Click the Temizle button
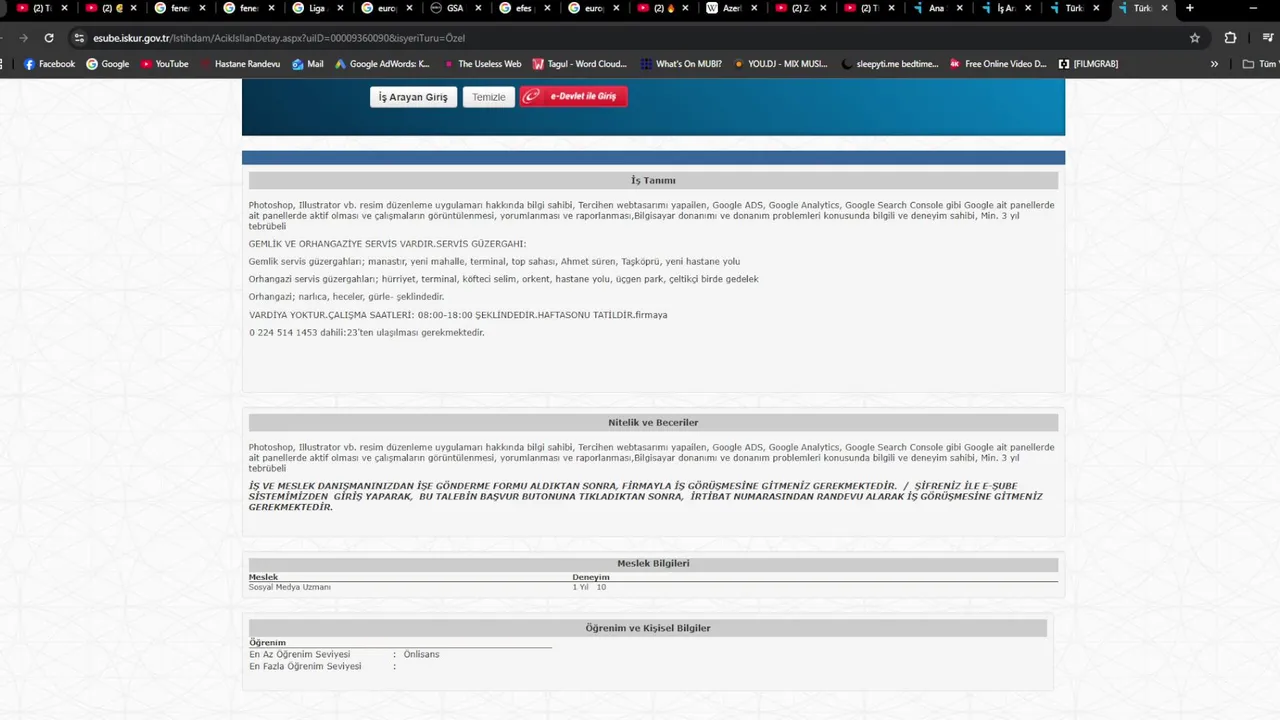 pyautogui.click(x=489, y=97)
